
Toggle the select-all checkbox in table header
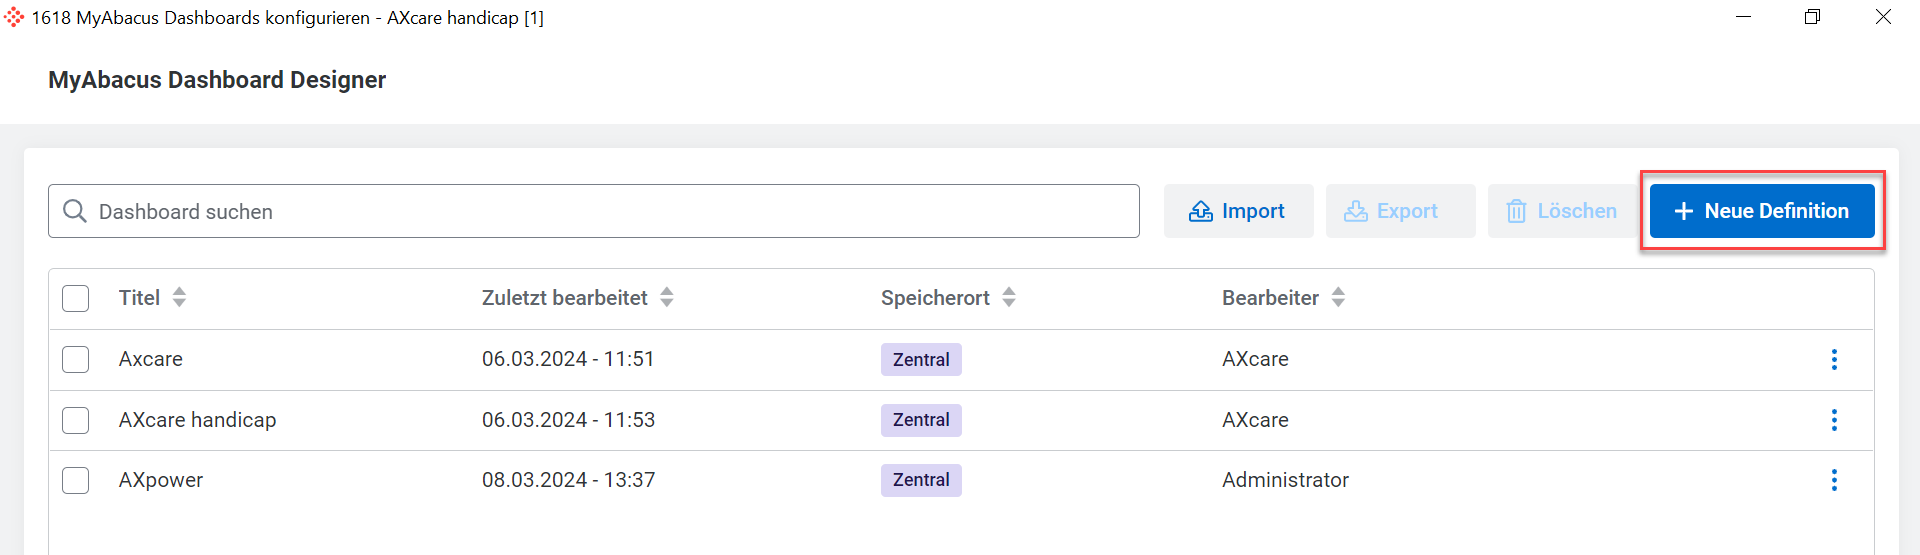click(76, 298)
